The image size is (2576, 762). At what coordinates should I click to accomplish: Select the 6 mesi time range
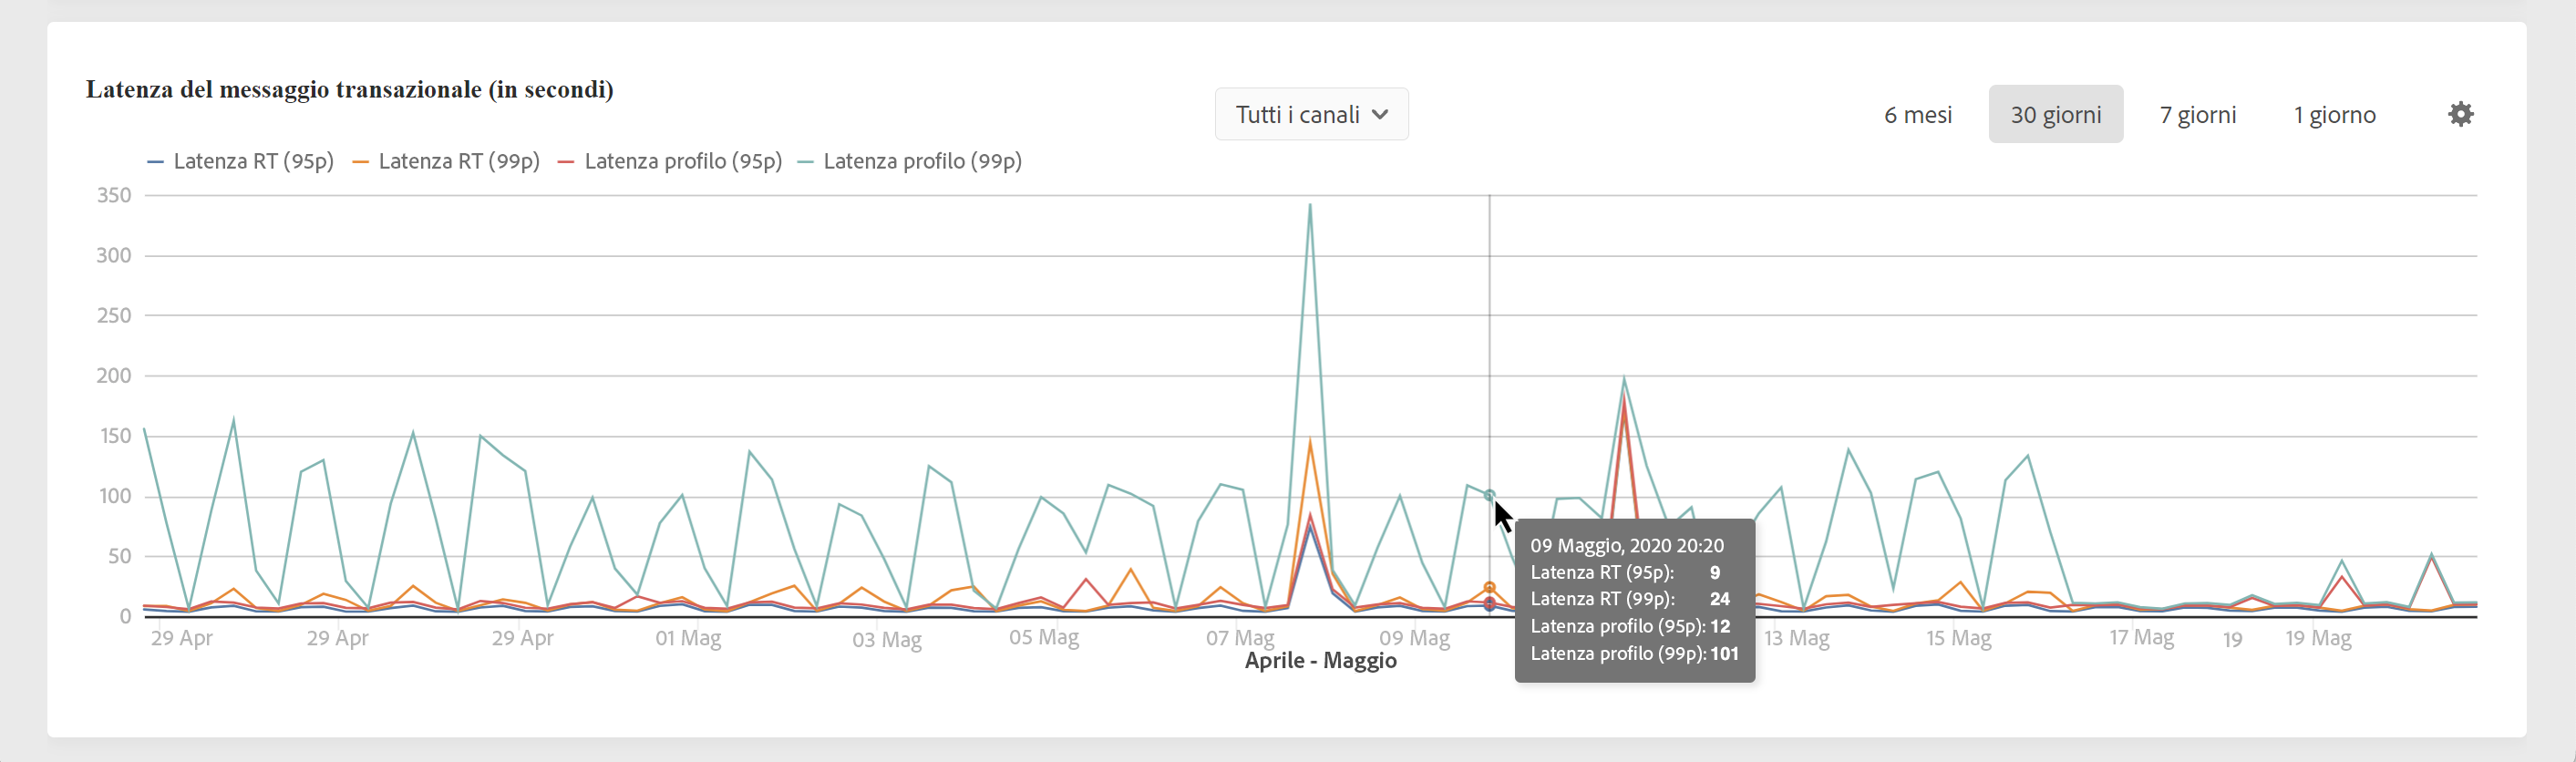pos(1917,115)
